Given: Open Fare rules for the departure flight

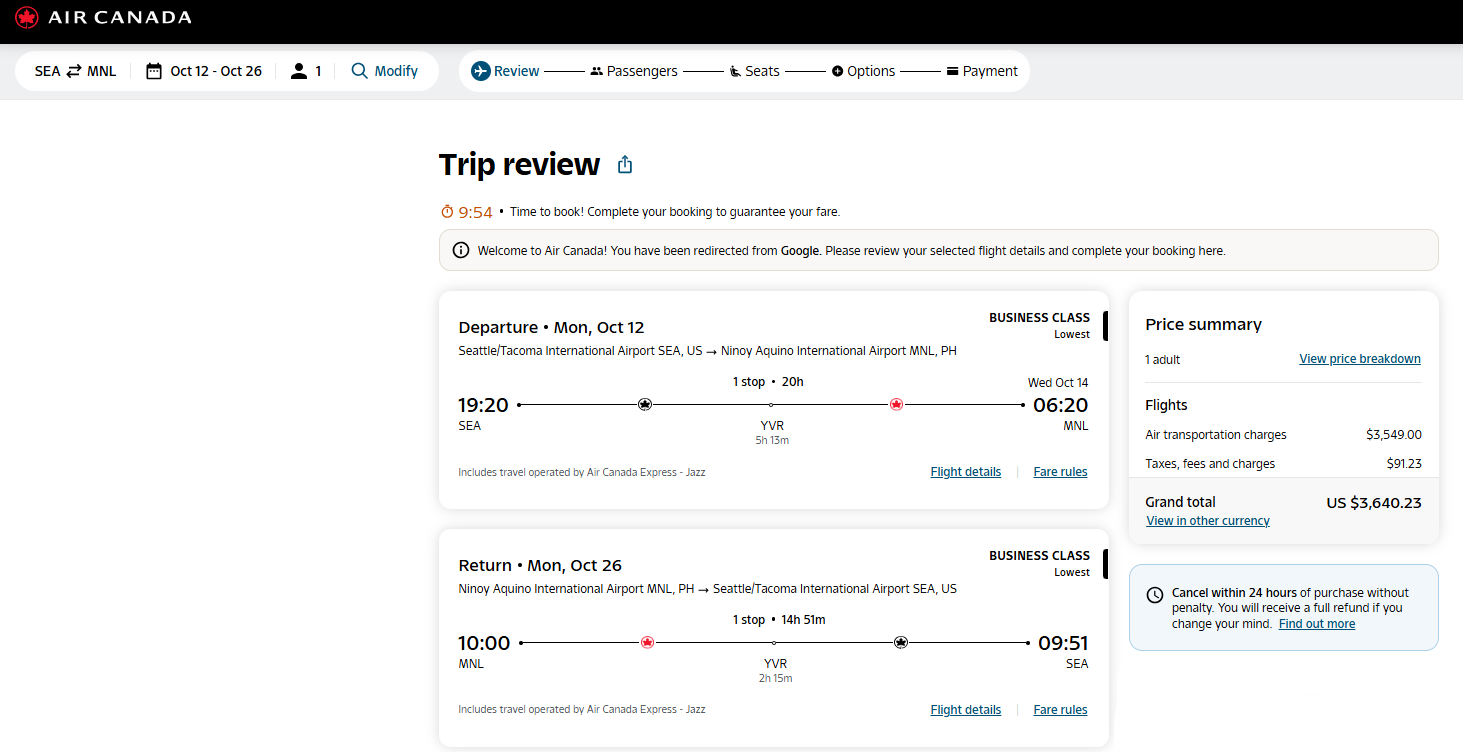Looking at the screenshot, I should pyautogui.click(x=1060, y=472).
